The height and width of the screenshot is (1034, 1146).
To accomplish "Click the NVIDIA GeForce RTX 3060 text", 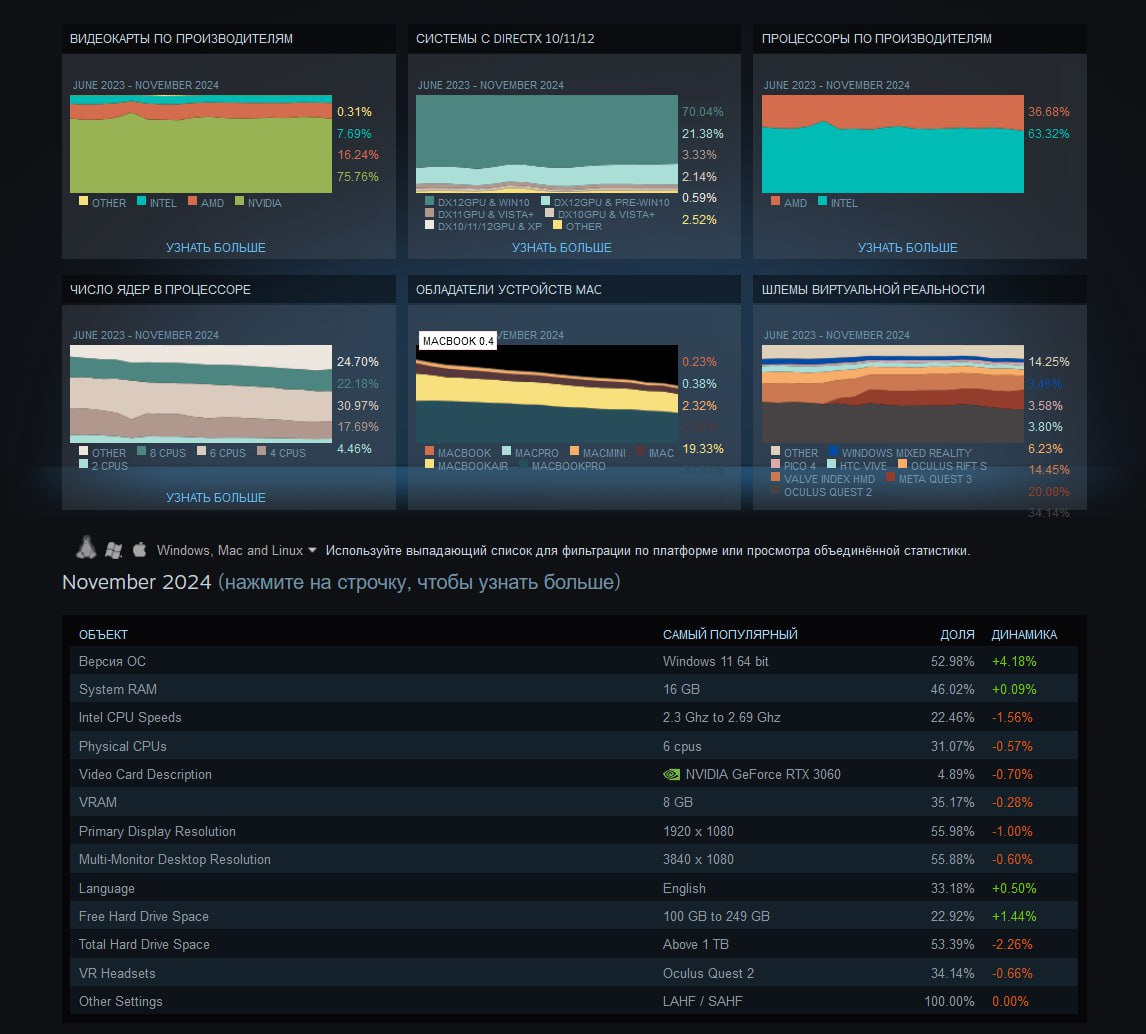I will (763, 774).
